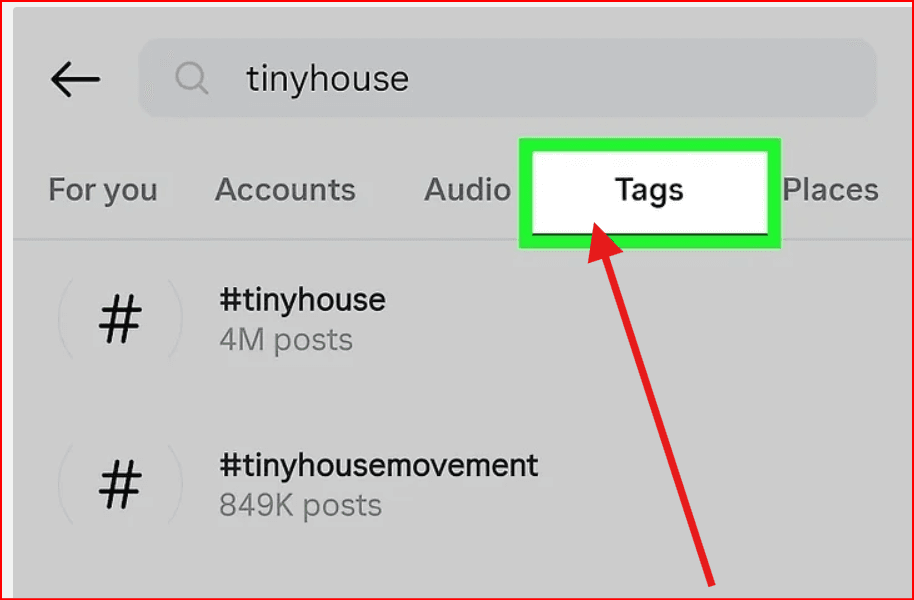Image resolution: width=914 pixels, height=600 pixels.
Task: Click the "4M posts" count text
Action: (x=286, y=340)
